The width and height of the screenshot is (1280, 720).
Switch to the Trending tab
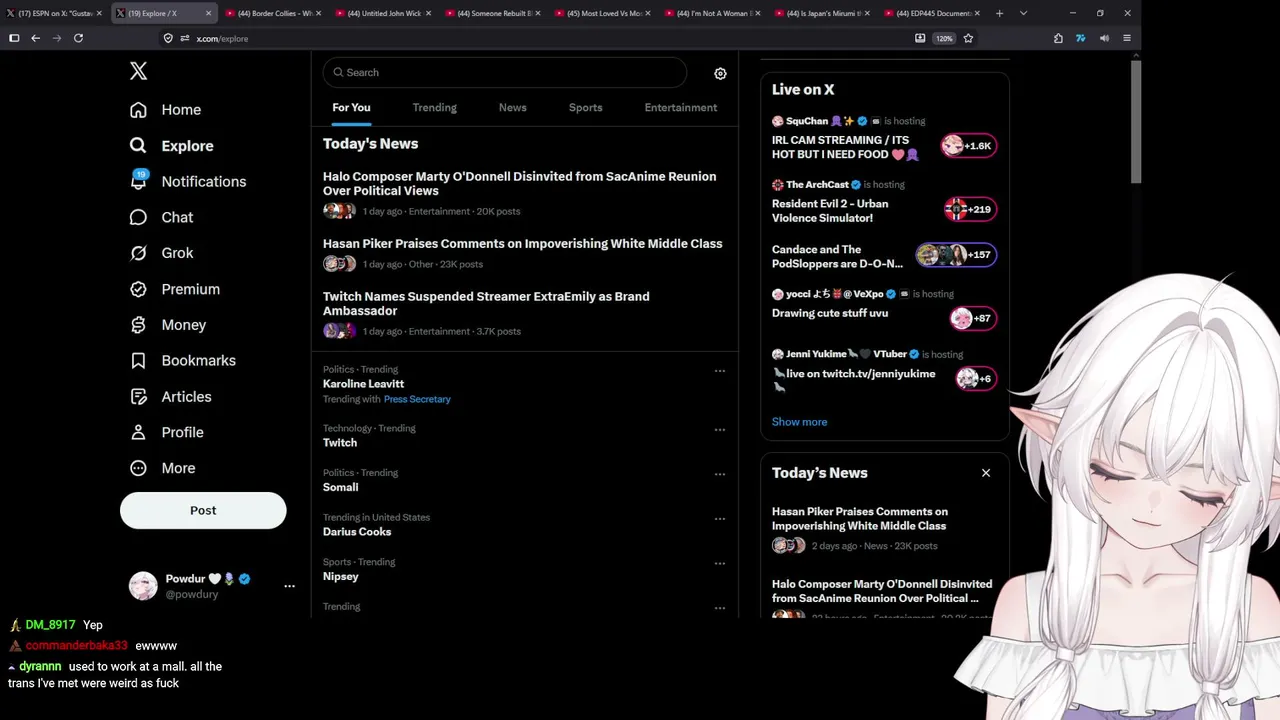(x=434, y=108)
